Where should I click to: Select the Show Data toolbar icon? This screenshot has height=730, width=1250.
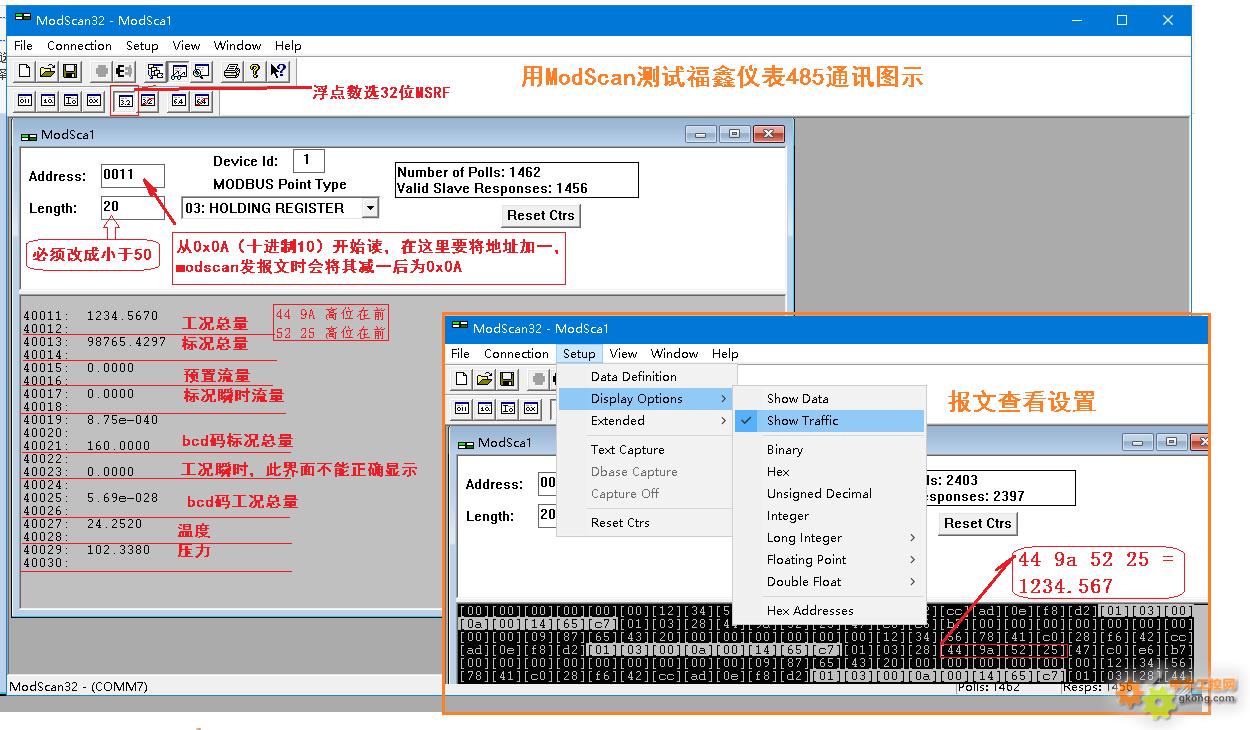click(178, 71)
